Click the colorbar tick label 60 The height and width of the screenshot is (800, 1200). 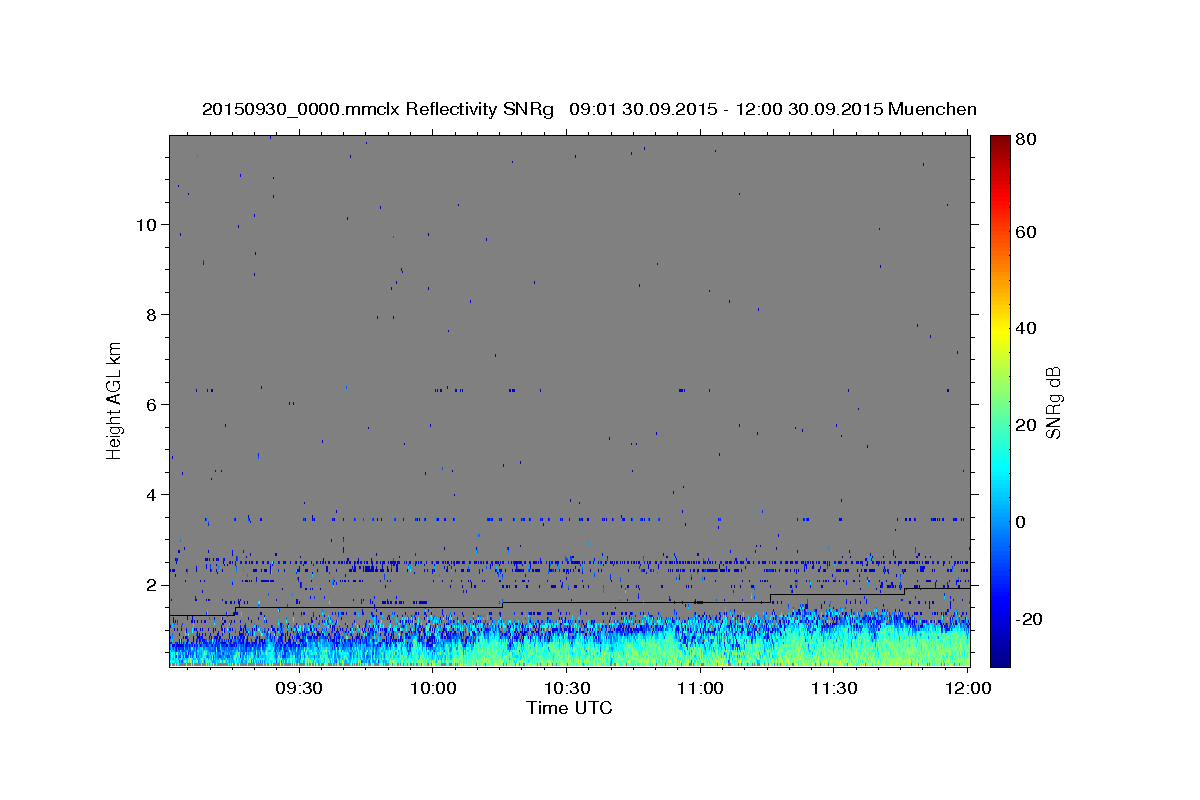click(1026, 232)
